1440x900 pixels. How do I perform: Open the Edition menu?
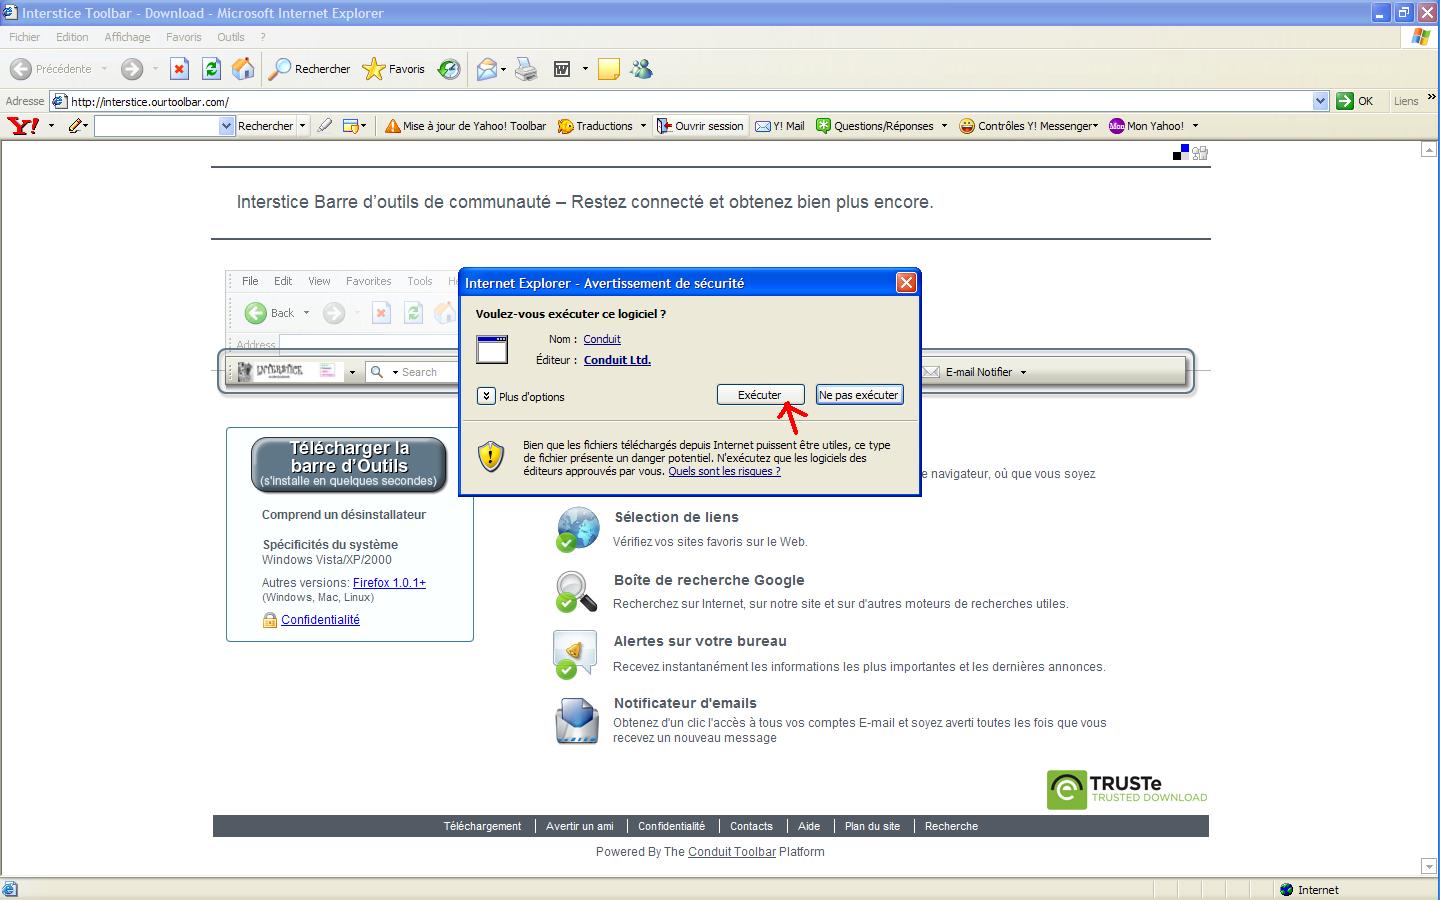pos(72,37)
